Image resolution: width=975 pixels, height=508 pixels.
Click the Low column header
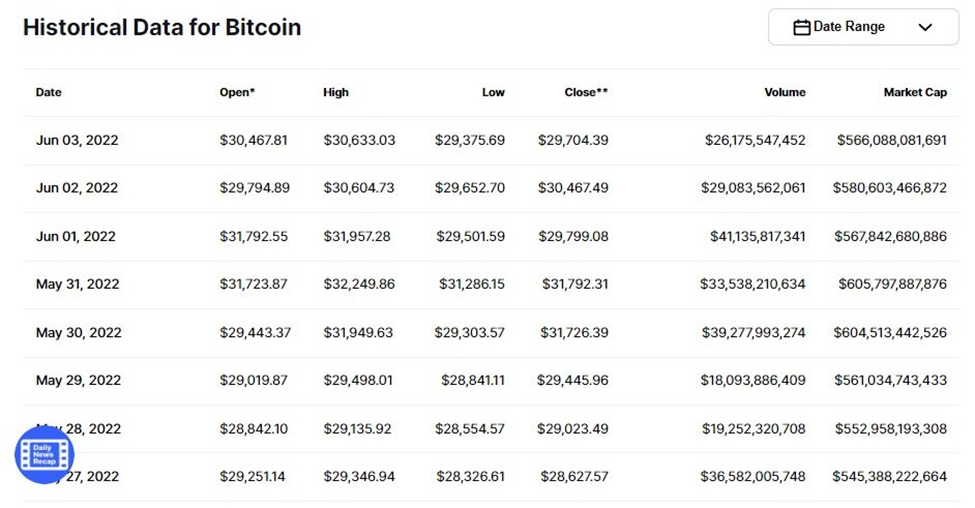tap(493, 93)
